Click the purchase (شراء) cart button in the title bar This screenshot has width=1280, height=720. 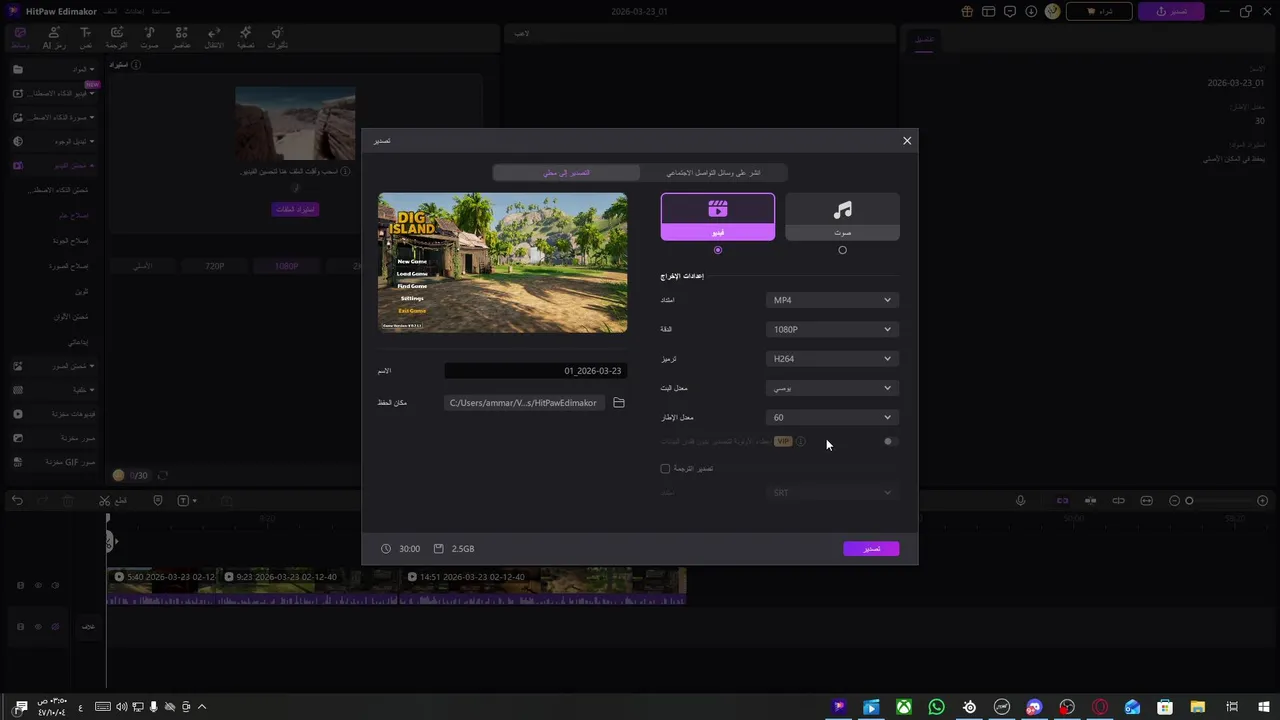coord(1098,11)
